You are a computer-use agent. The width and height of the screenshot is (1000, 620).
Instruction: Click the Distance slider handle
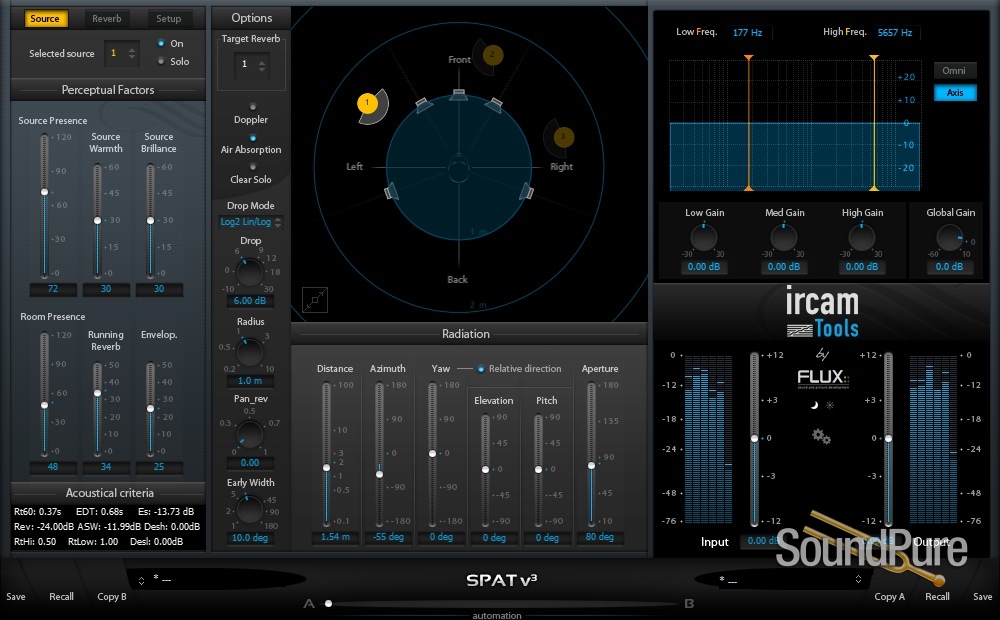point(327,468)
